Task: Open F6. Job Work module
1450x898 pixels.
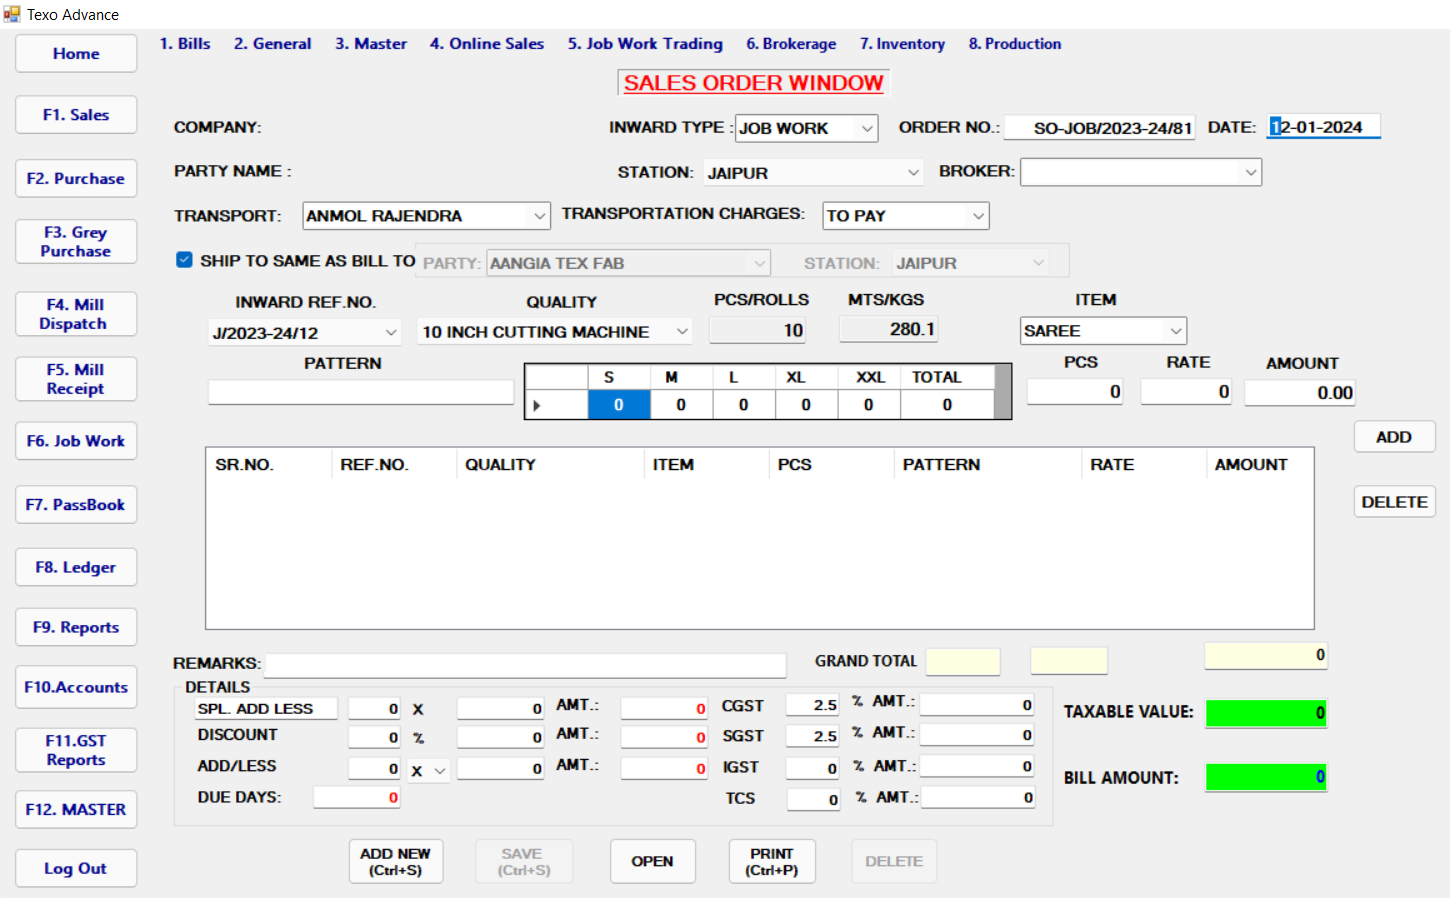Action: [76, 441]
